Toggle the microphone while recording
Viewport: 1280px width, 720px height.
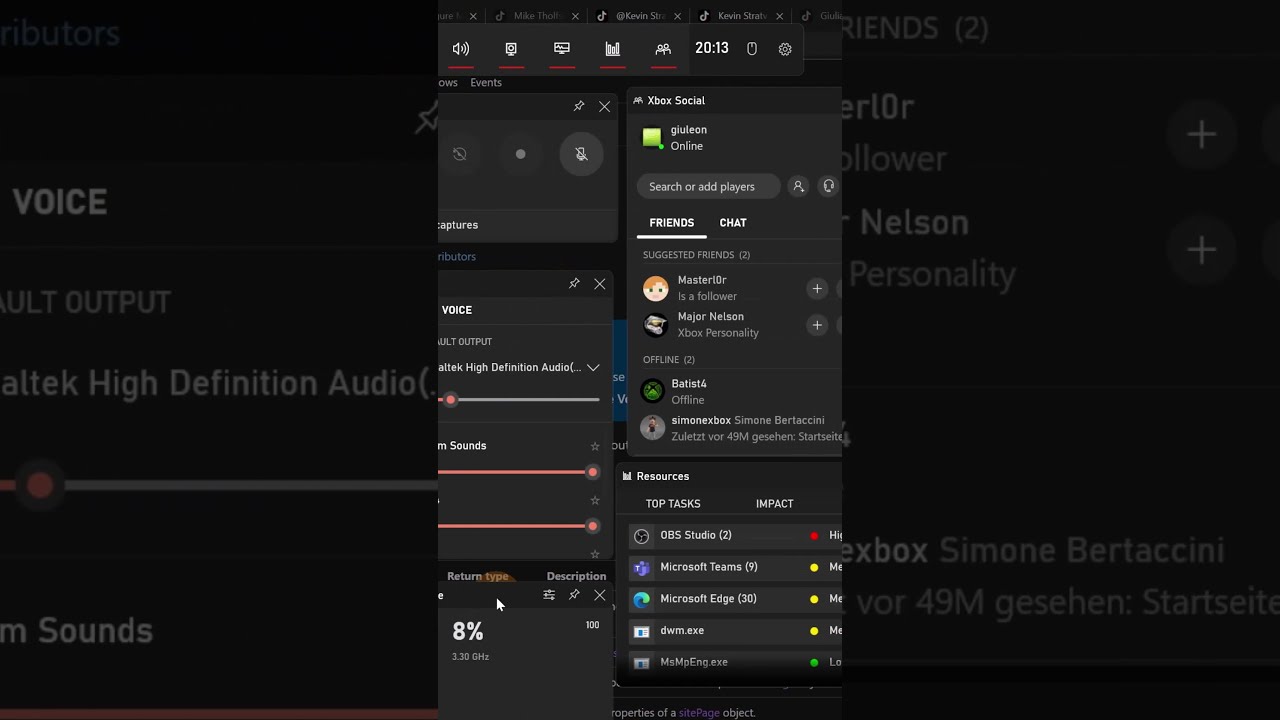point(581,154)
